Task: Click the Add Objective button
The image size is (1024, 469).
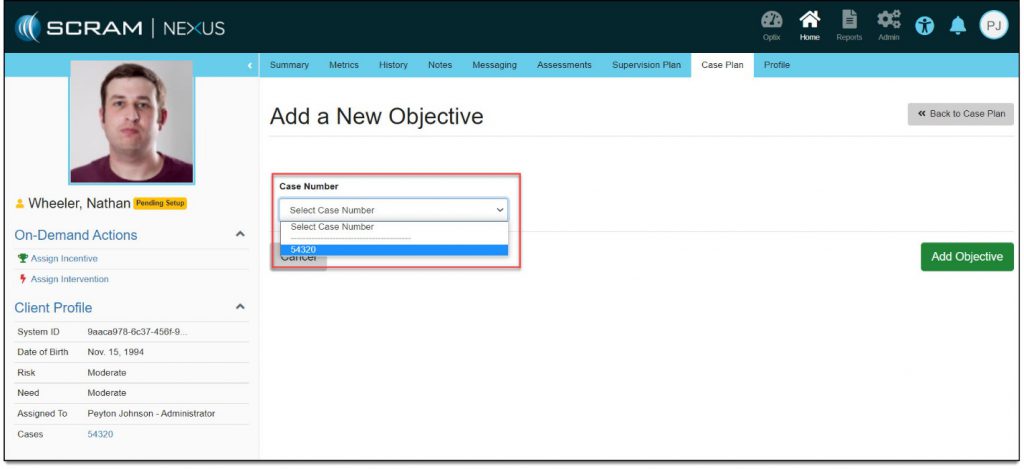Action: coord(966,257)
